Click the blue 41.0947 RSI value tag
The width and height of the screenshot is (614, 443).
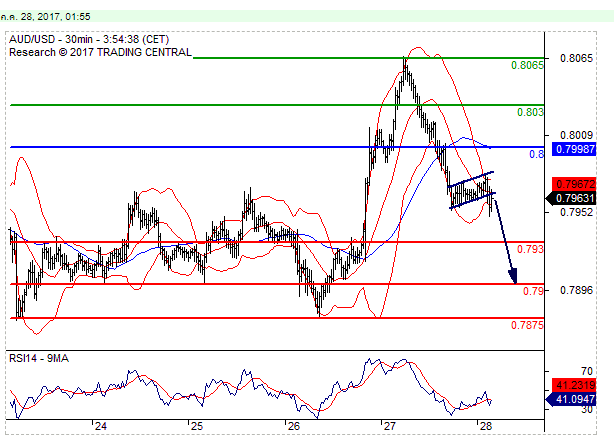(571, 399)
